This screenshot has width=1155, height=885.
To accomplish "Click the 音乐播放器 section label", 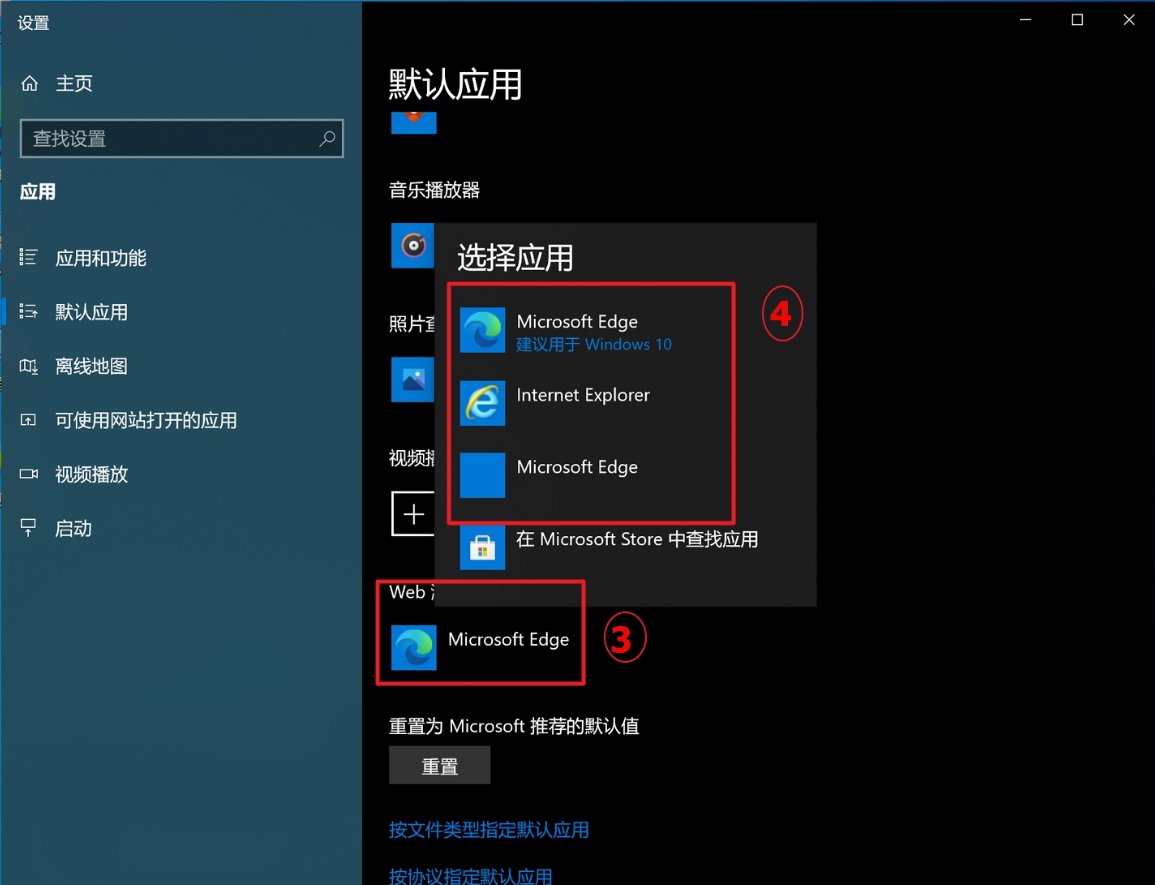I will coord(435,190).
